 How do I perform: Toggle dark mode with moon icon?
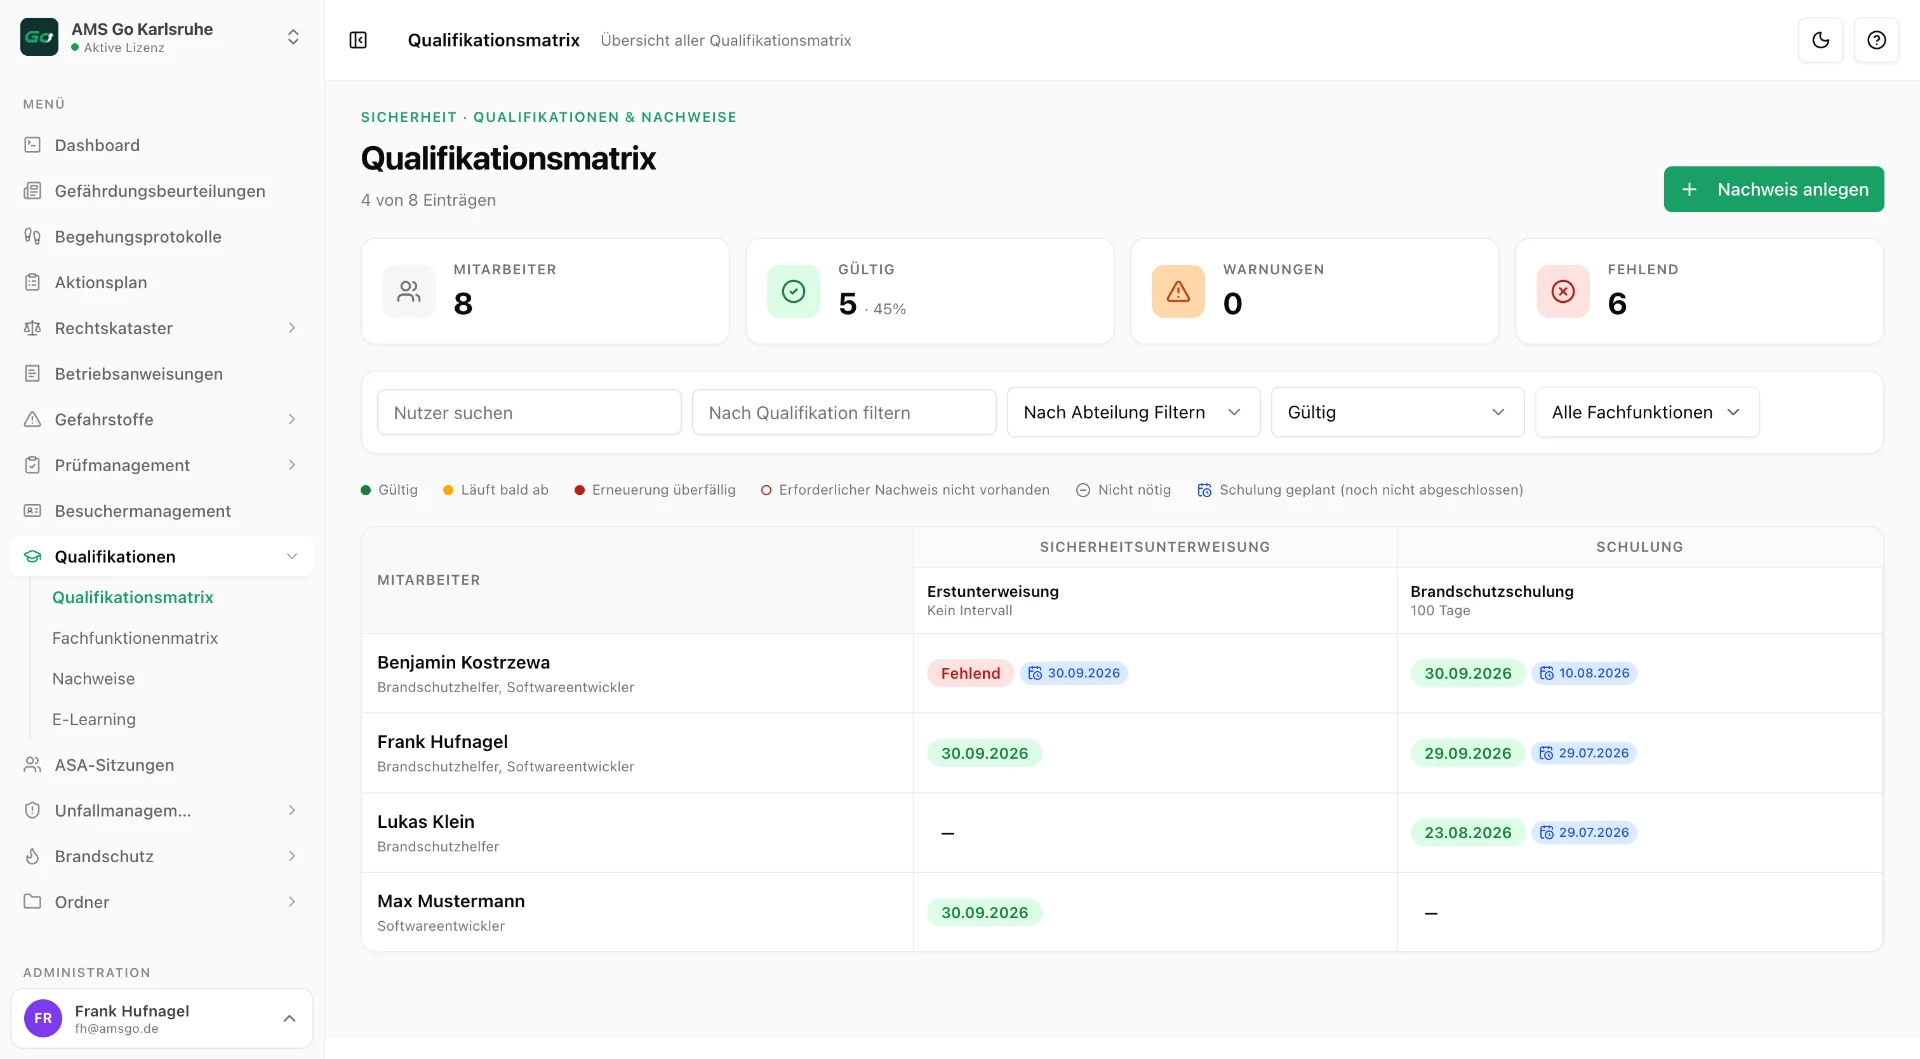pos(1820,40)
